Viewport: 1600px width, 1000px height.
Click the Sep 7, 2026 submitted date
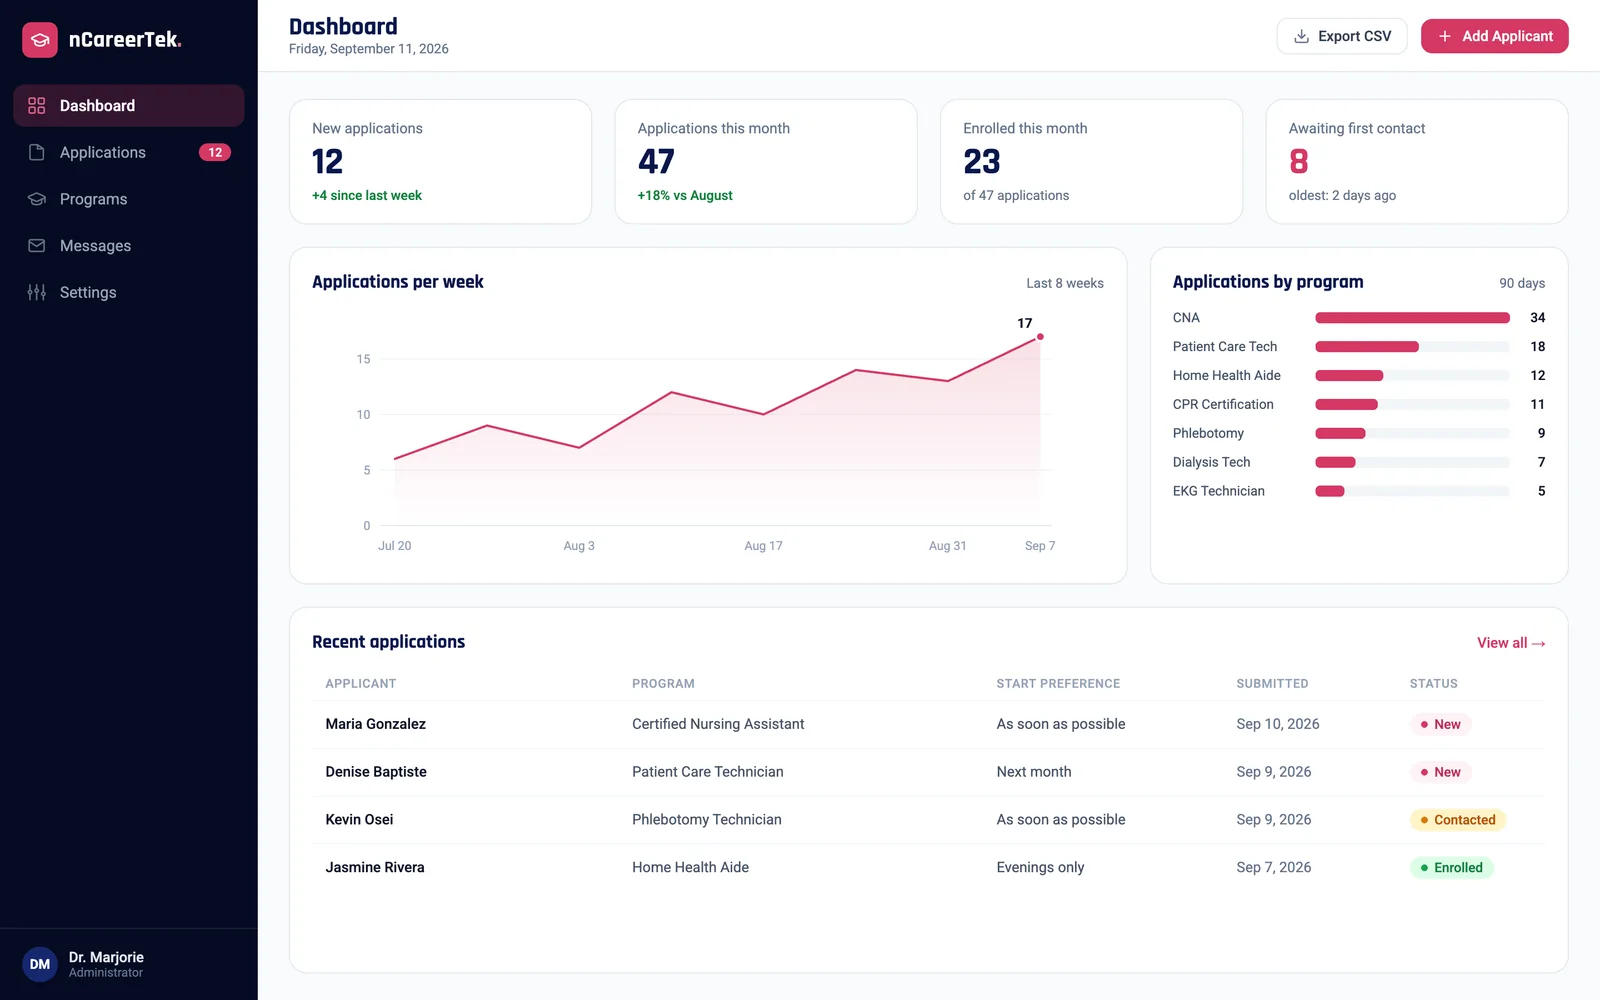click(x=1274, y=868)
